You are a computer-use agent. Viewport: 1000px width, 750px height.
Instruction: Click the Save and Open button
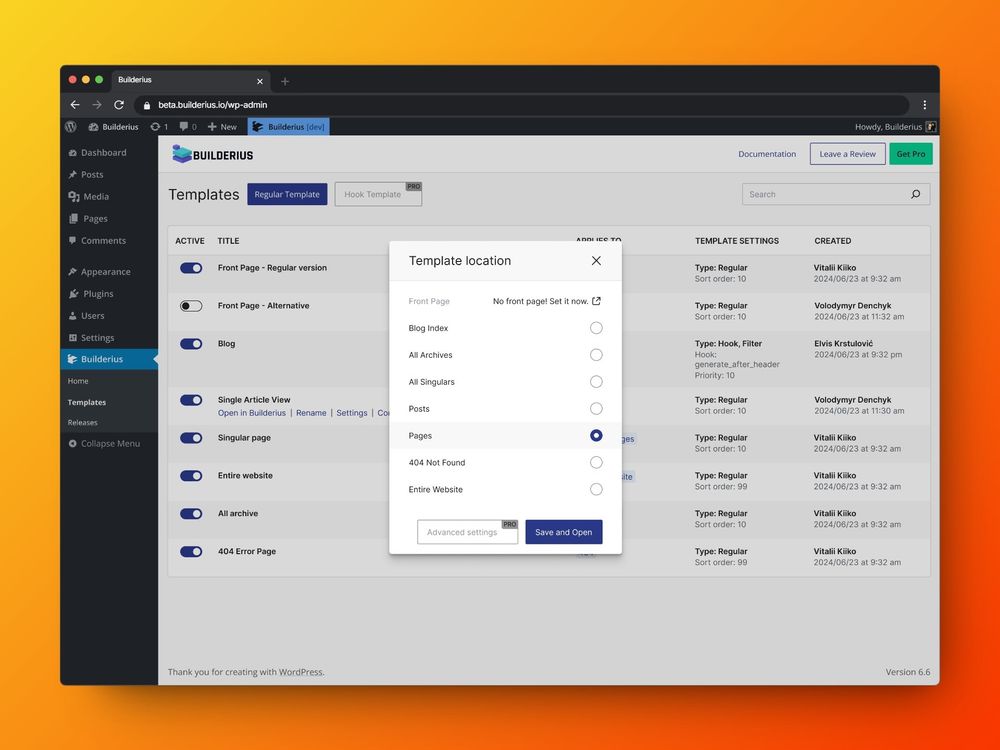tap(563, 532)
